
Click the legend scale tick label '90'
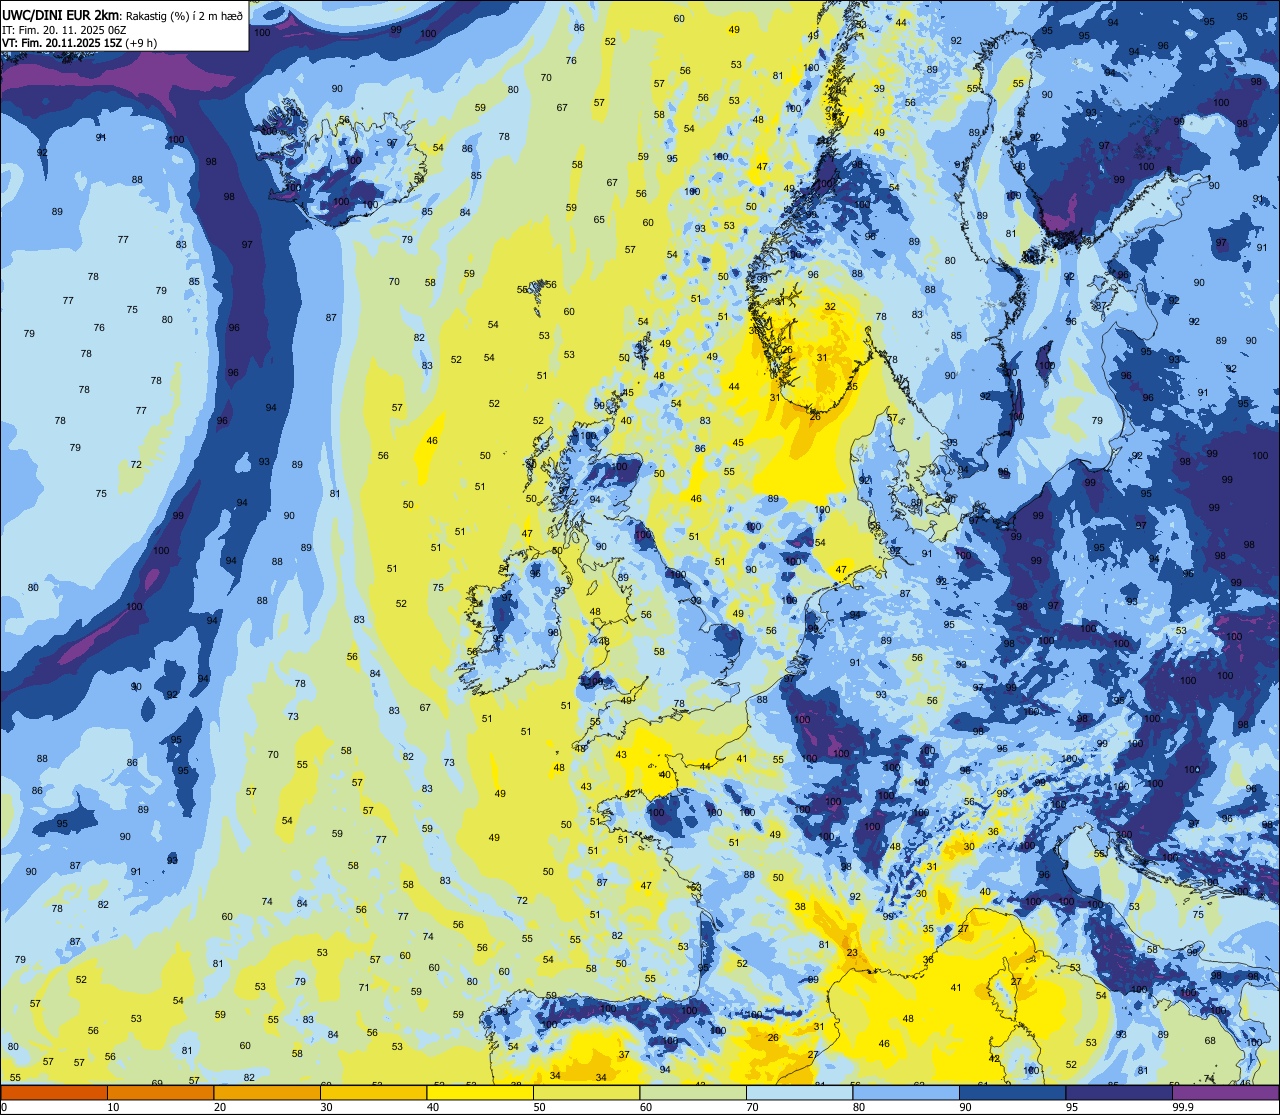point(965,1107)
